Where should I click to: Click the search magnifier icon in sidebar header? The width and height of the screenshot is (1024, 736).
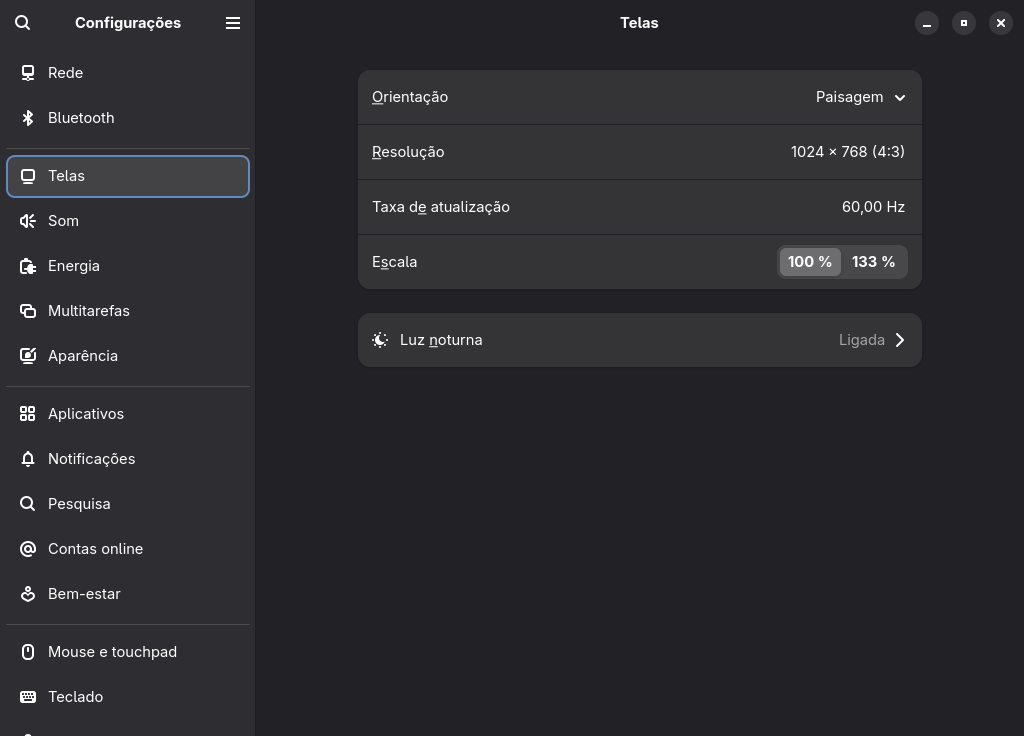pos(23,23)
